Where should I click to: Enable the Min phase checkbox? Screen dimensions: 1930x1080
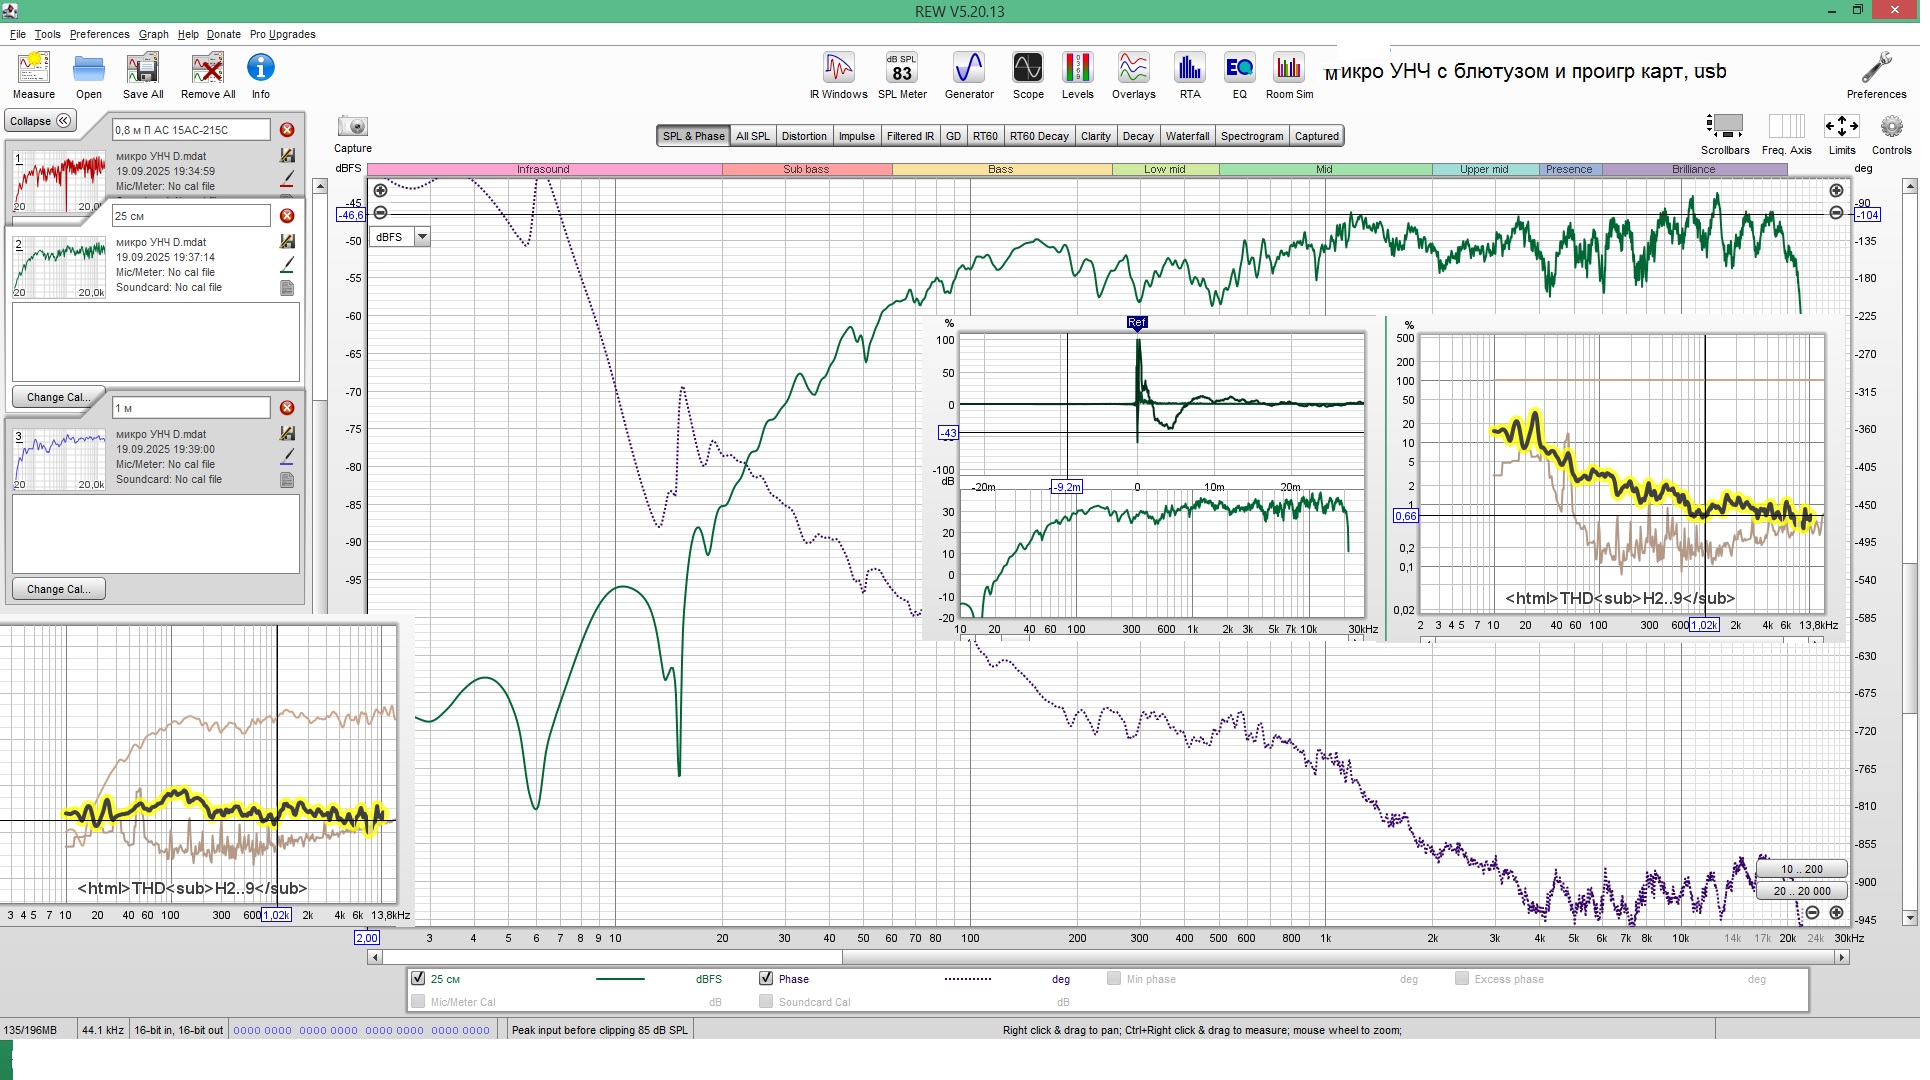coord(1114,979)
